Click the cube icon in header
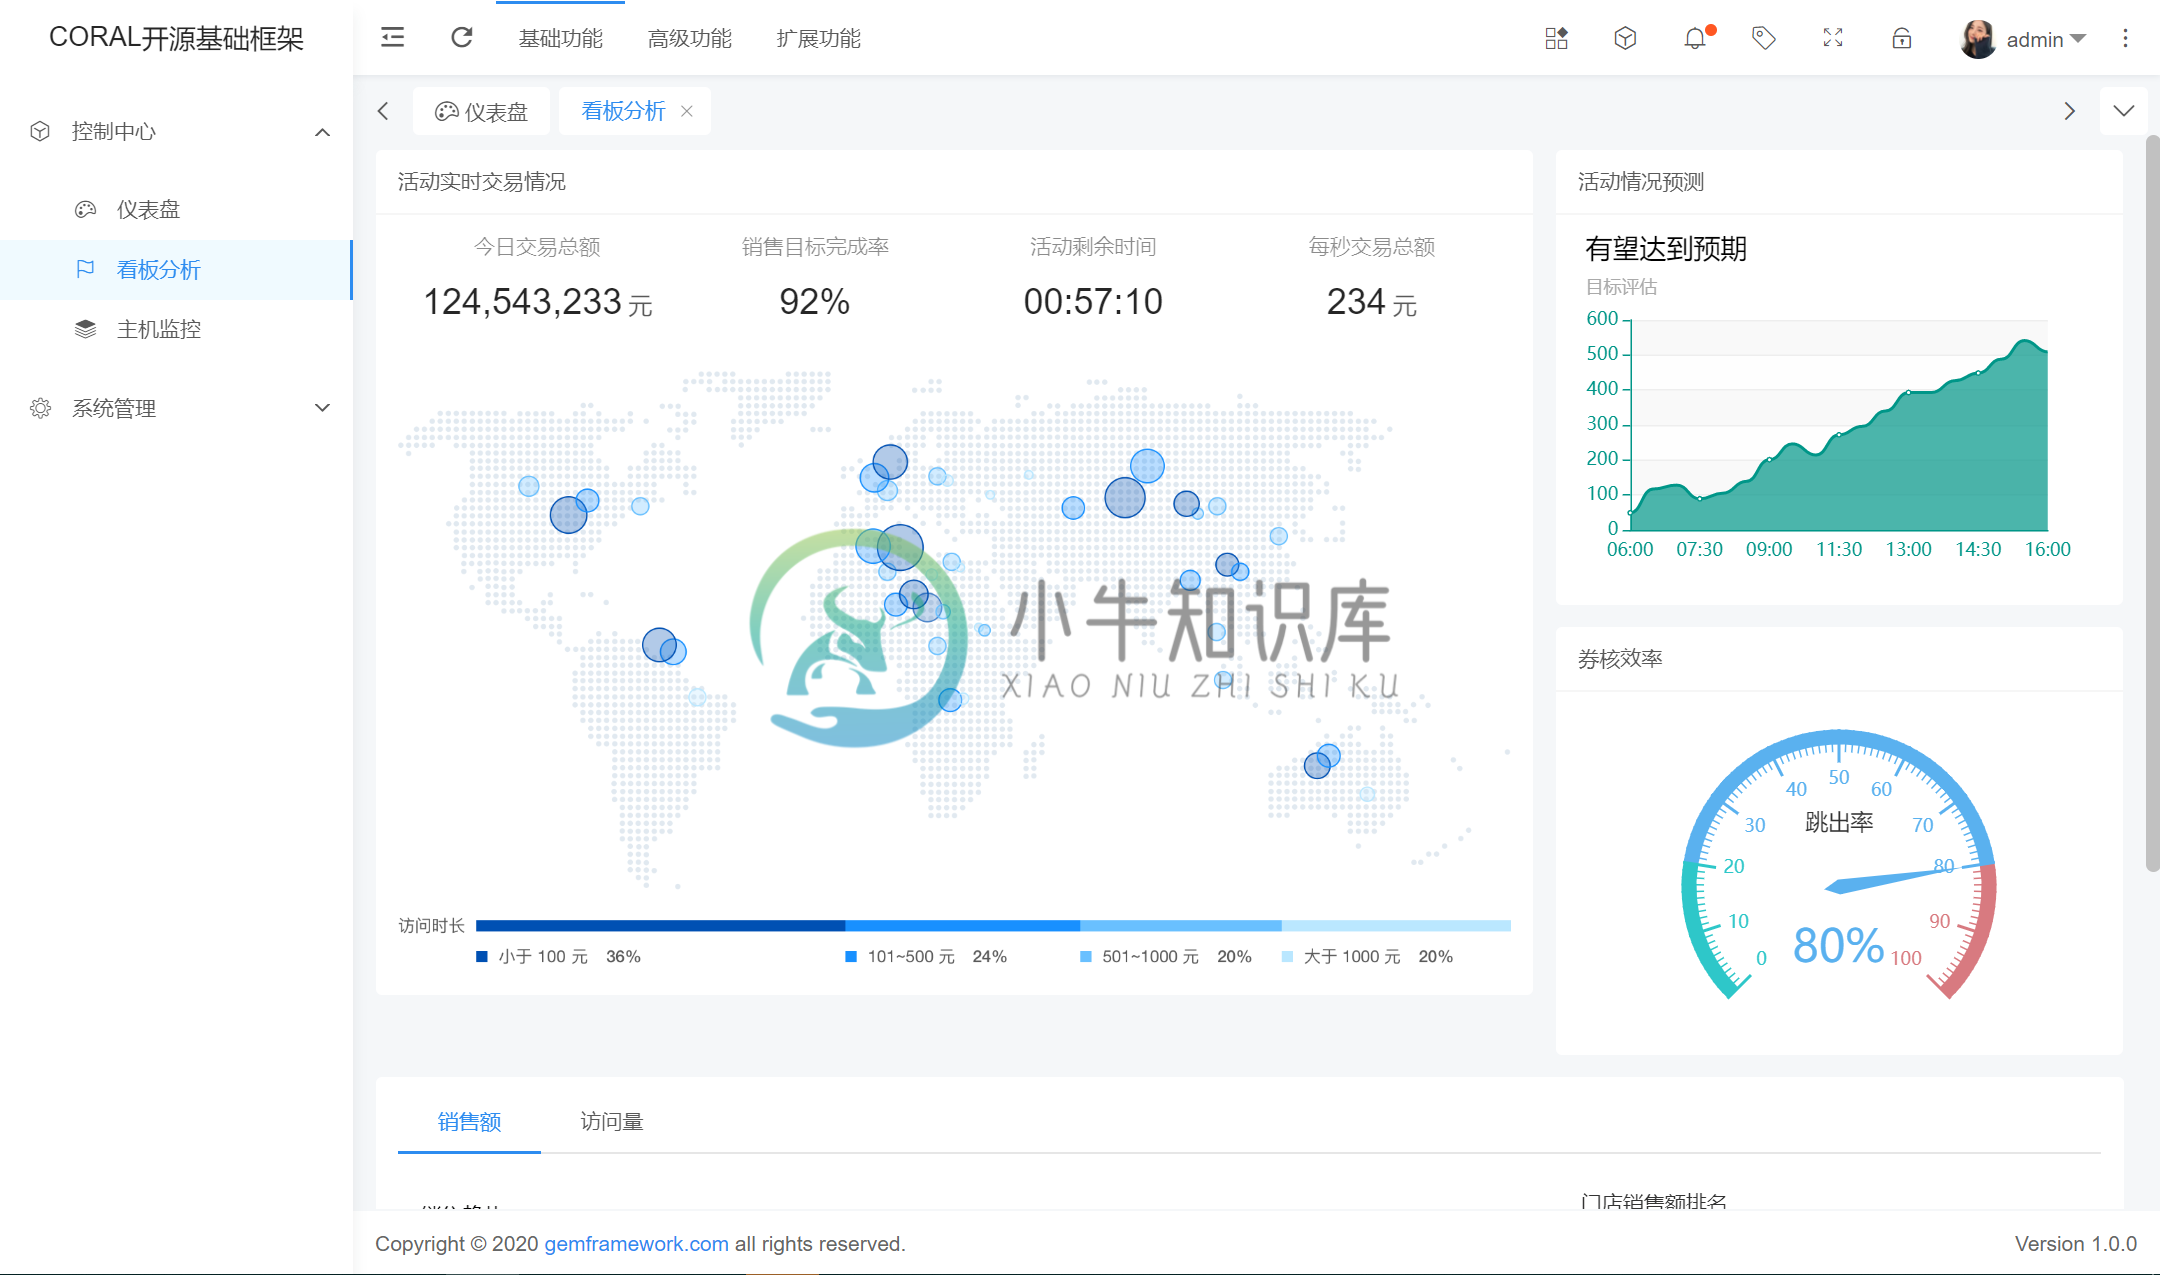This screenshot has height=1275, width=2160. [1625, 38]
